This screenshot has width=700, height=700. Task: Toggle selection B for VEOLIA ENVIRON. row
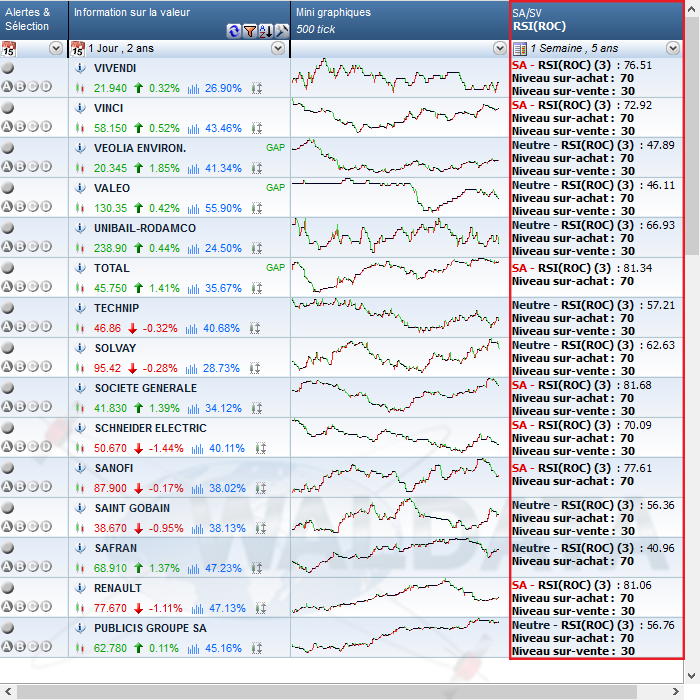[x=20, y=167]
